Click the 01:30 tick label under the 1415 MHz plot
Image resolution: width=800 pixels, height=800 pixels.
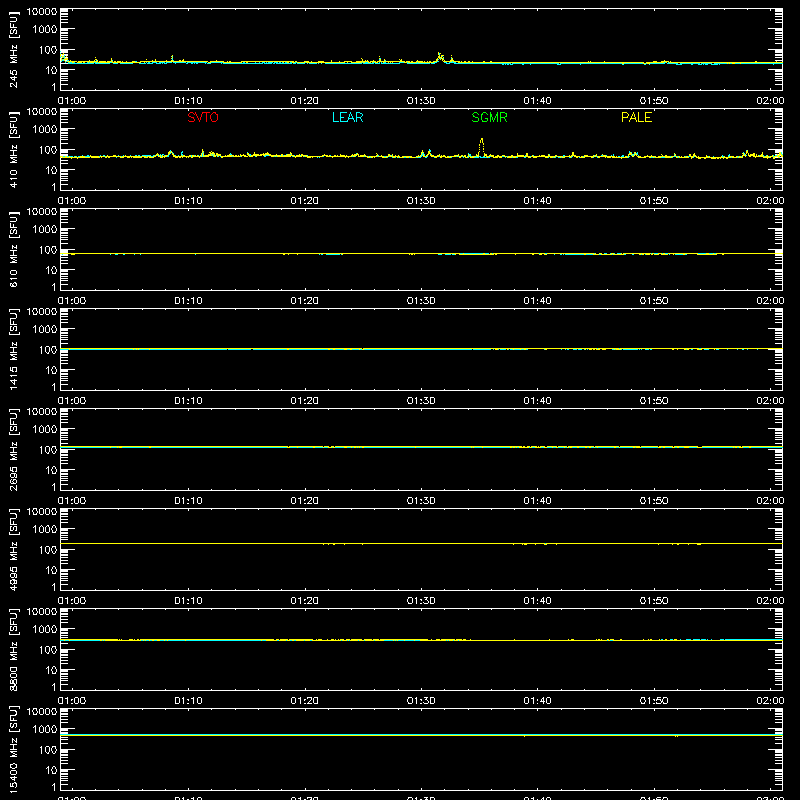421,401
